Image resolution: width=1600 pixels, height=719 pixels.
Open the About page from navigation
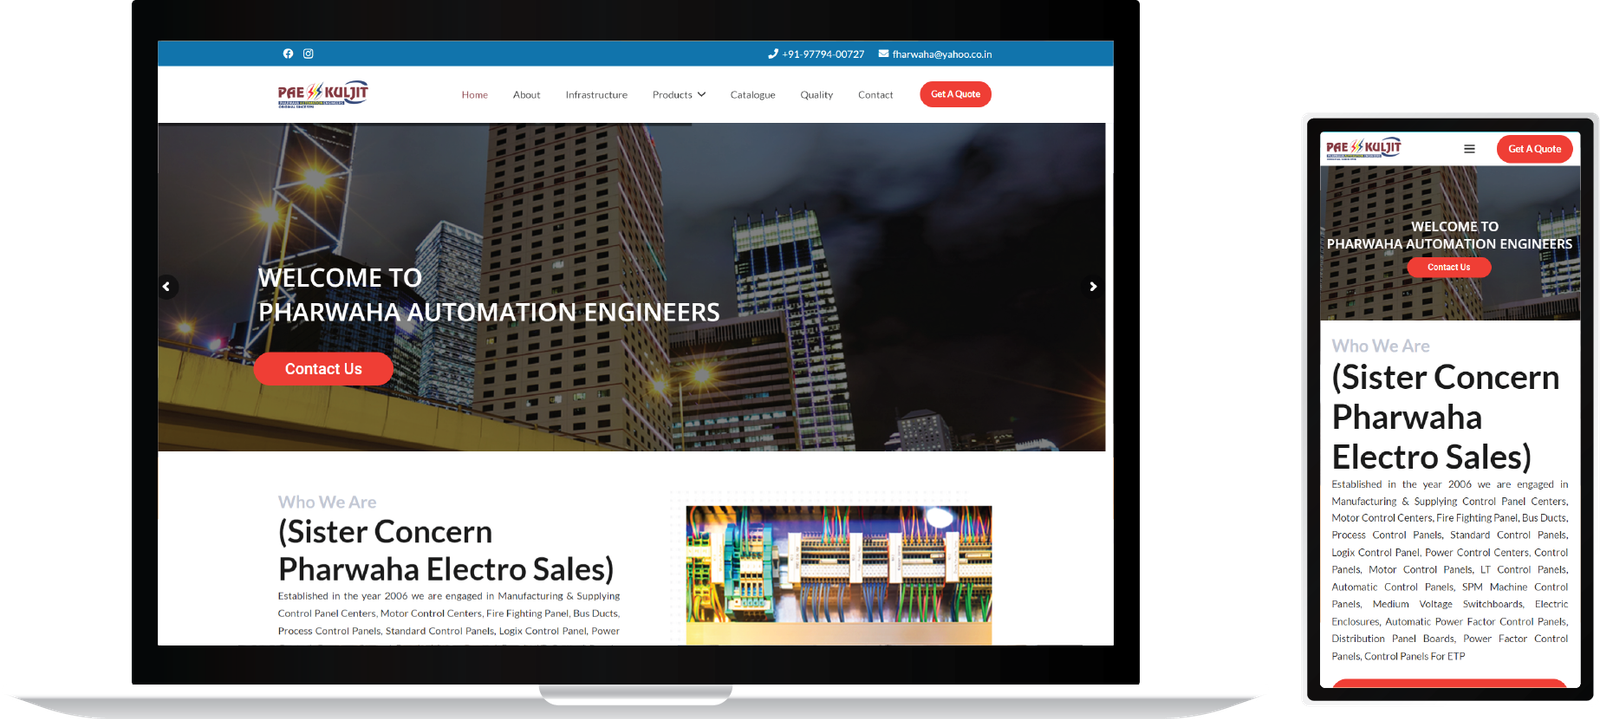click(x=526, y=95)
